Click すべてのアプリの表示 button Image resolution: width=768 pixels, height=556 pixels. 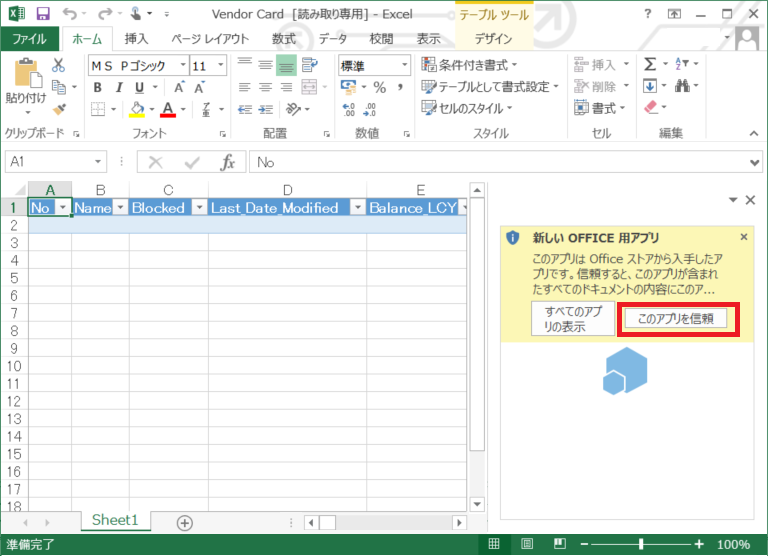tap(573, 318)
